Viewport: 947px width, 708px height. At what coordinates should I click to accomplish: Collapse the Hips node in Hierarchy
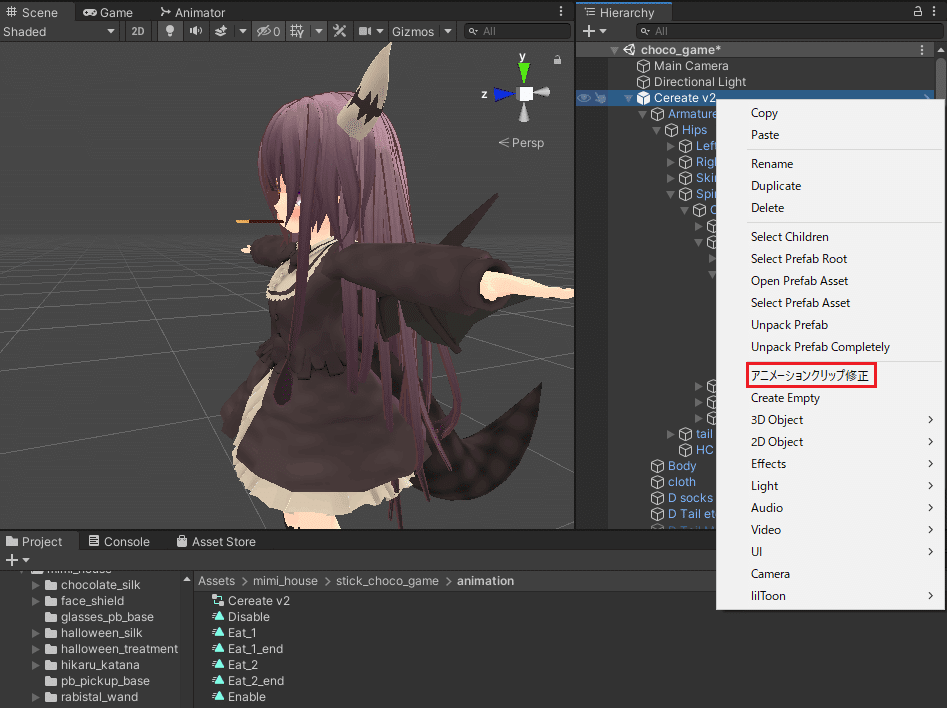coord(656,130)
